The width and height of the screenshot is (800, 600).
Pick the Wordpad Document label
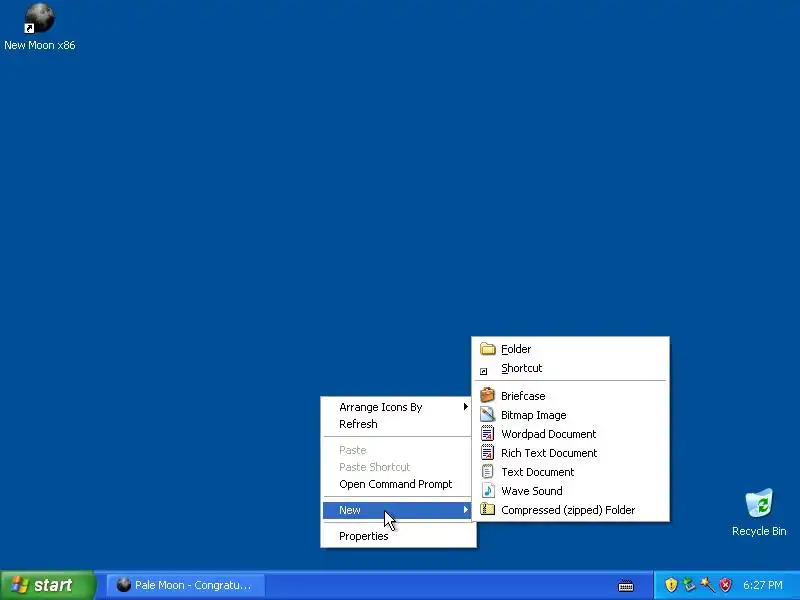(x=548, y=434)
